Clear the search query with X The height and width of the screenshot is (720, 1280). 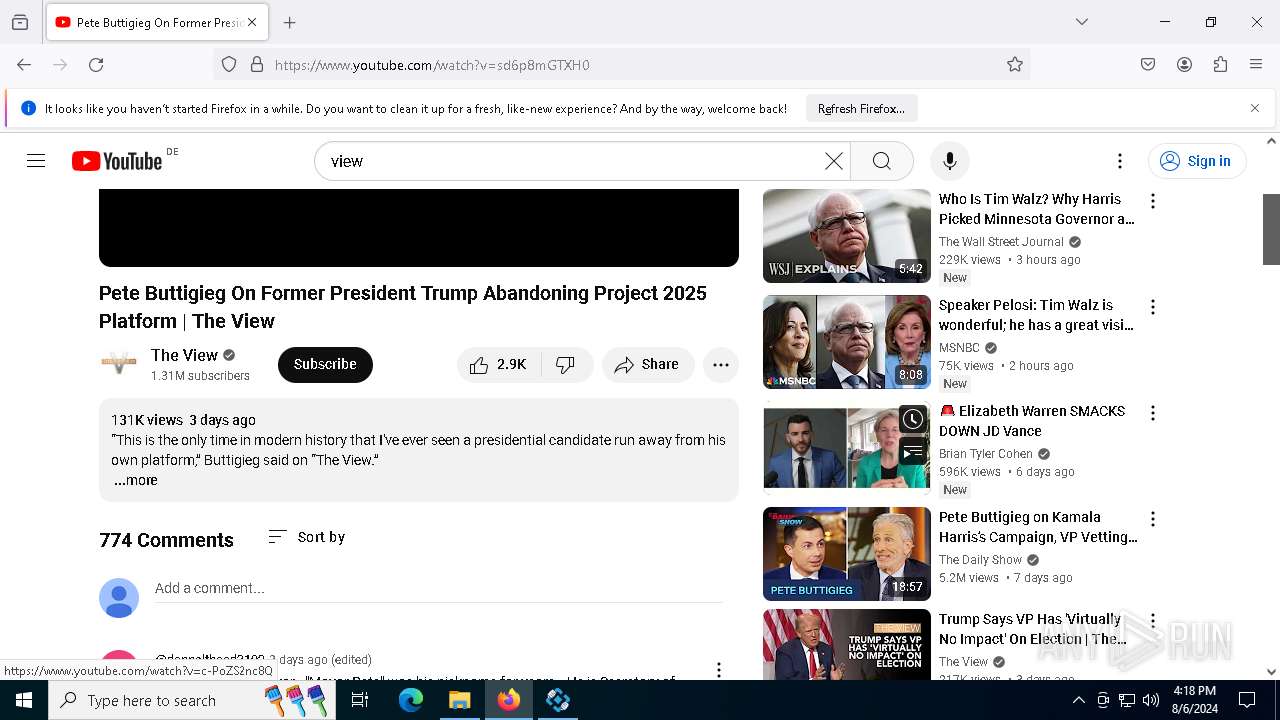click(x=834, y=161)
